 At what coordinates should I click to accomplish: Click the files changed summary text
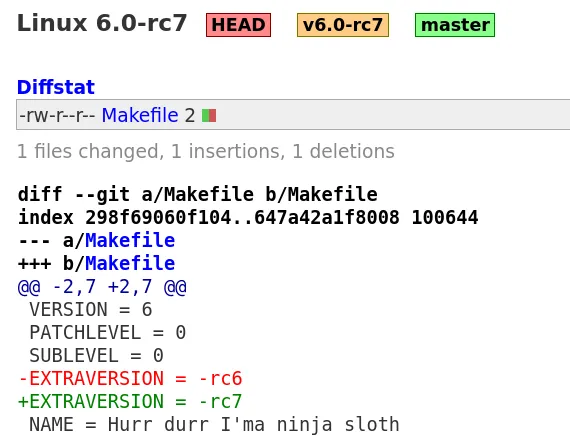coord(206,151)
